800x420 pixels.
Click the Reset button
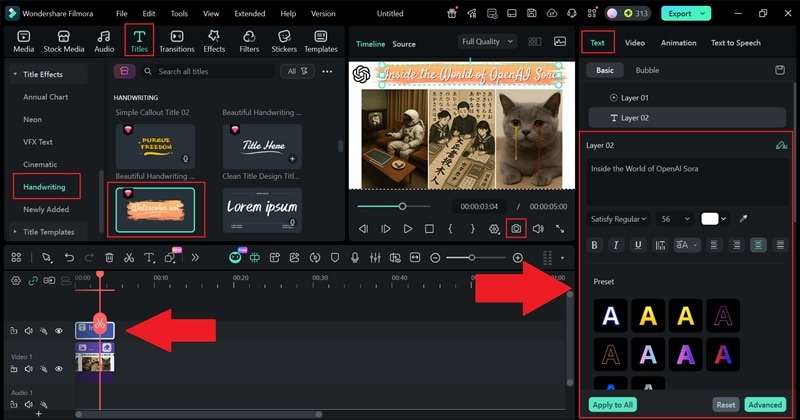[x=726, y=405]
